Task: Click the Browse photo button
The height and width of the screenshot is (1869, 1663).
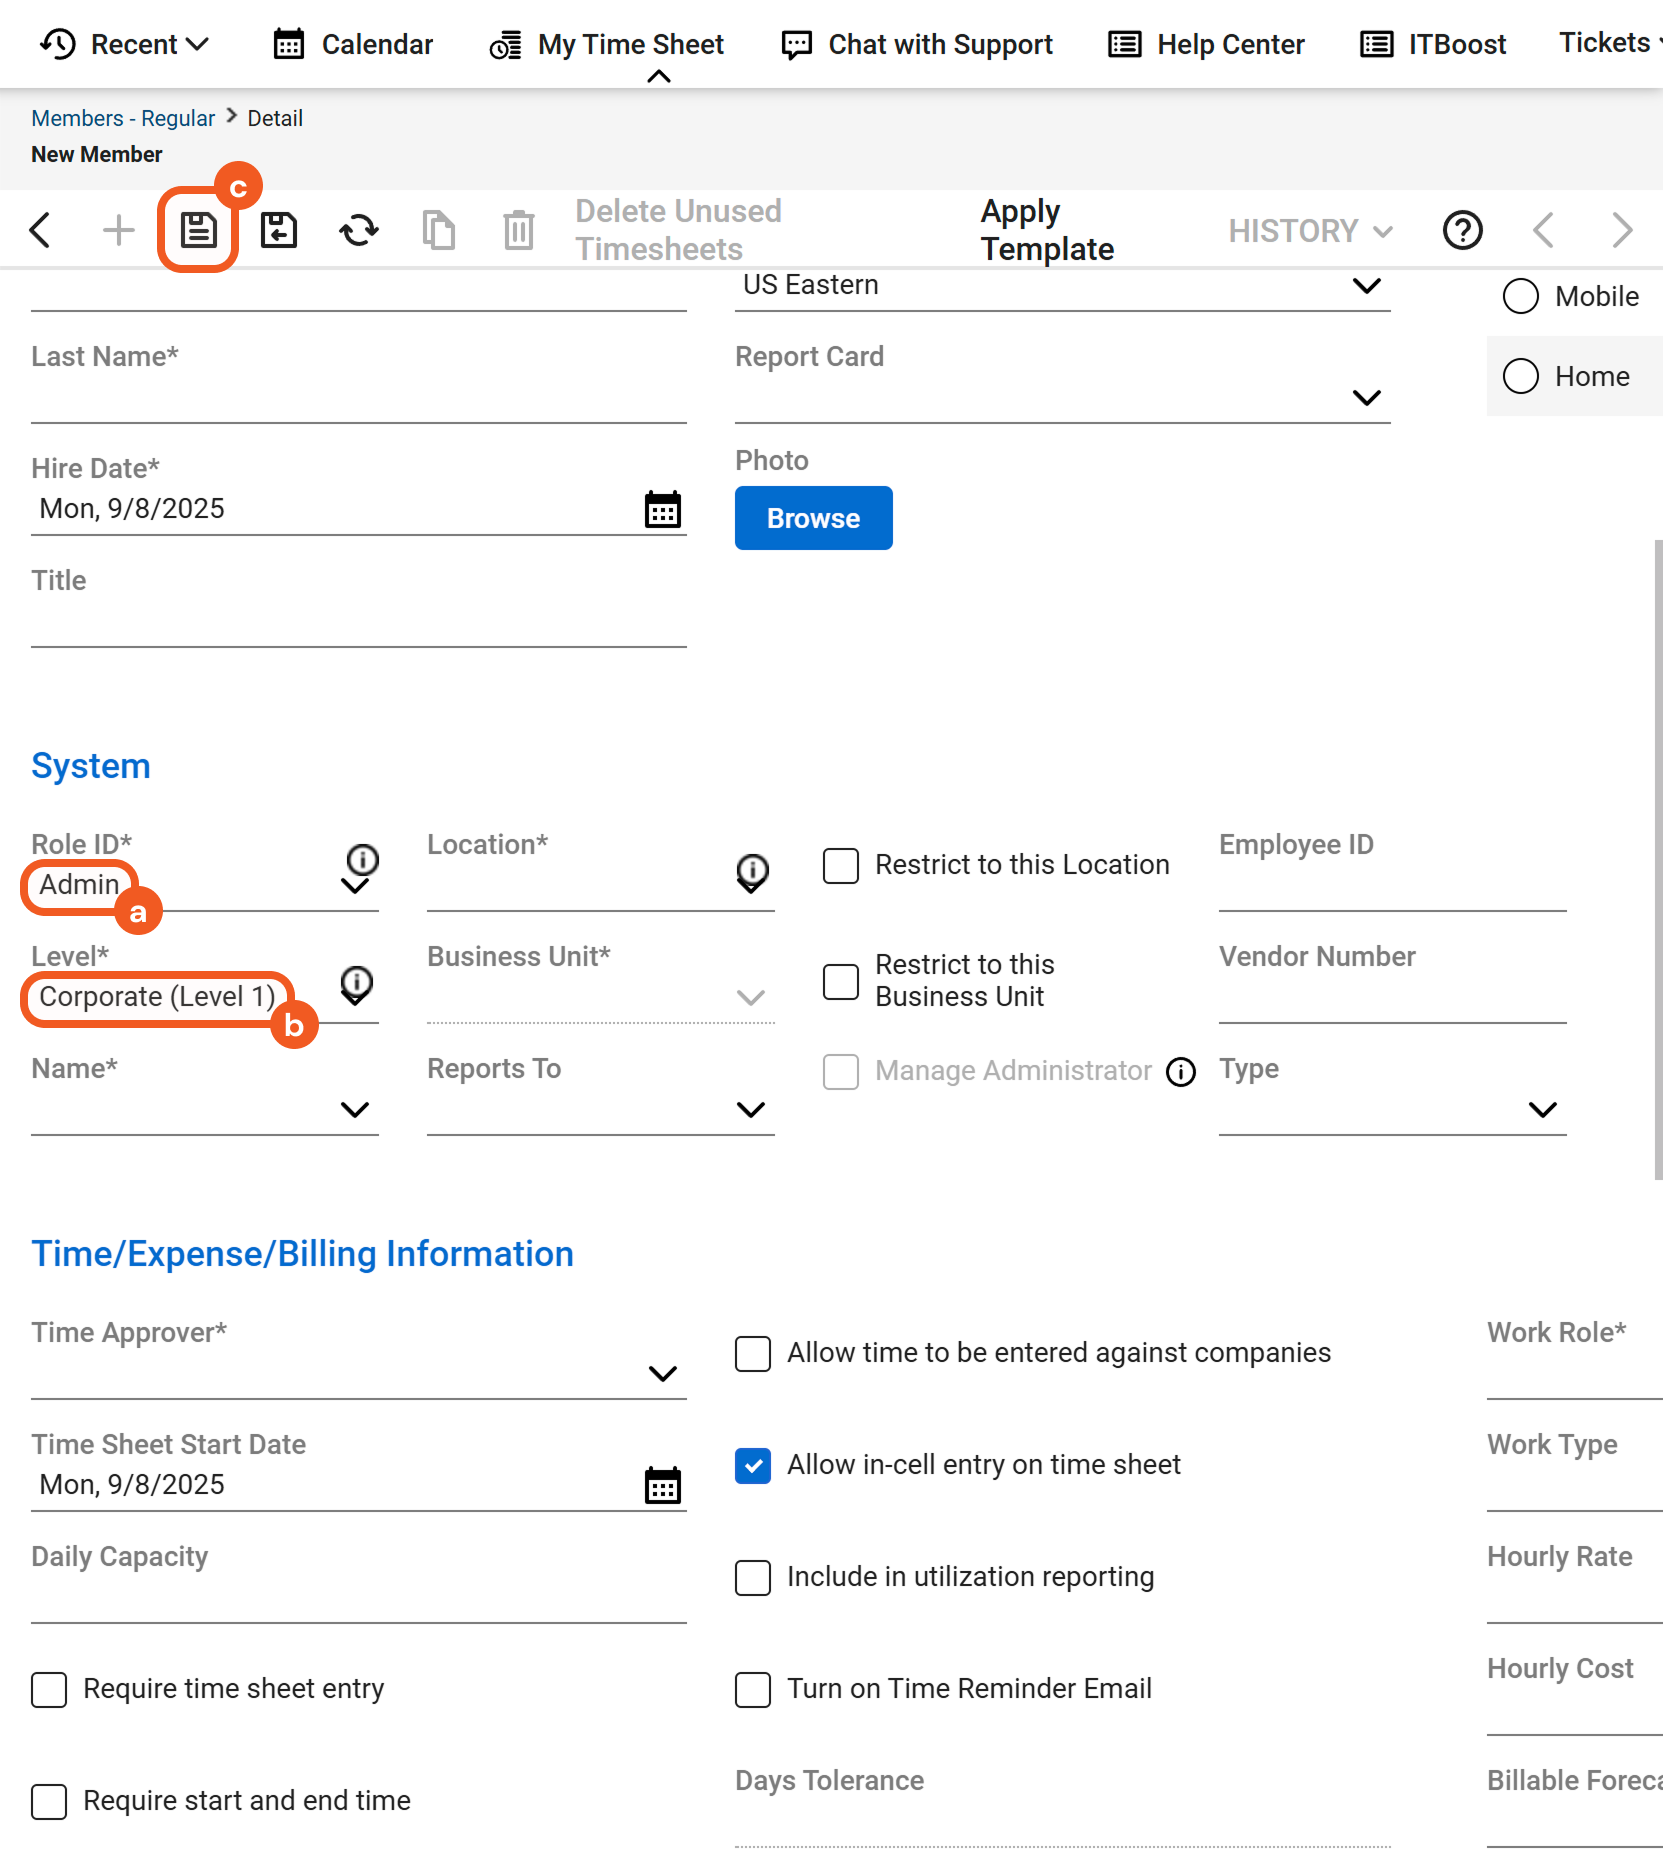Action: point(813,518)
